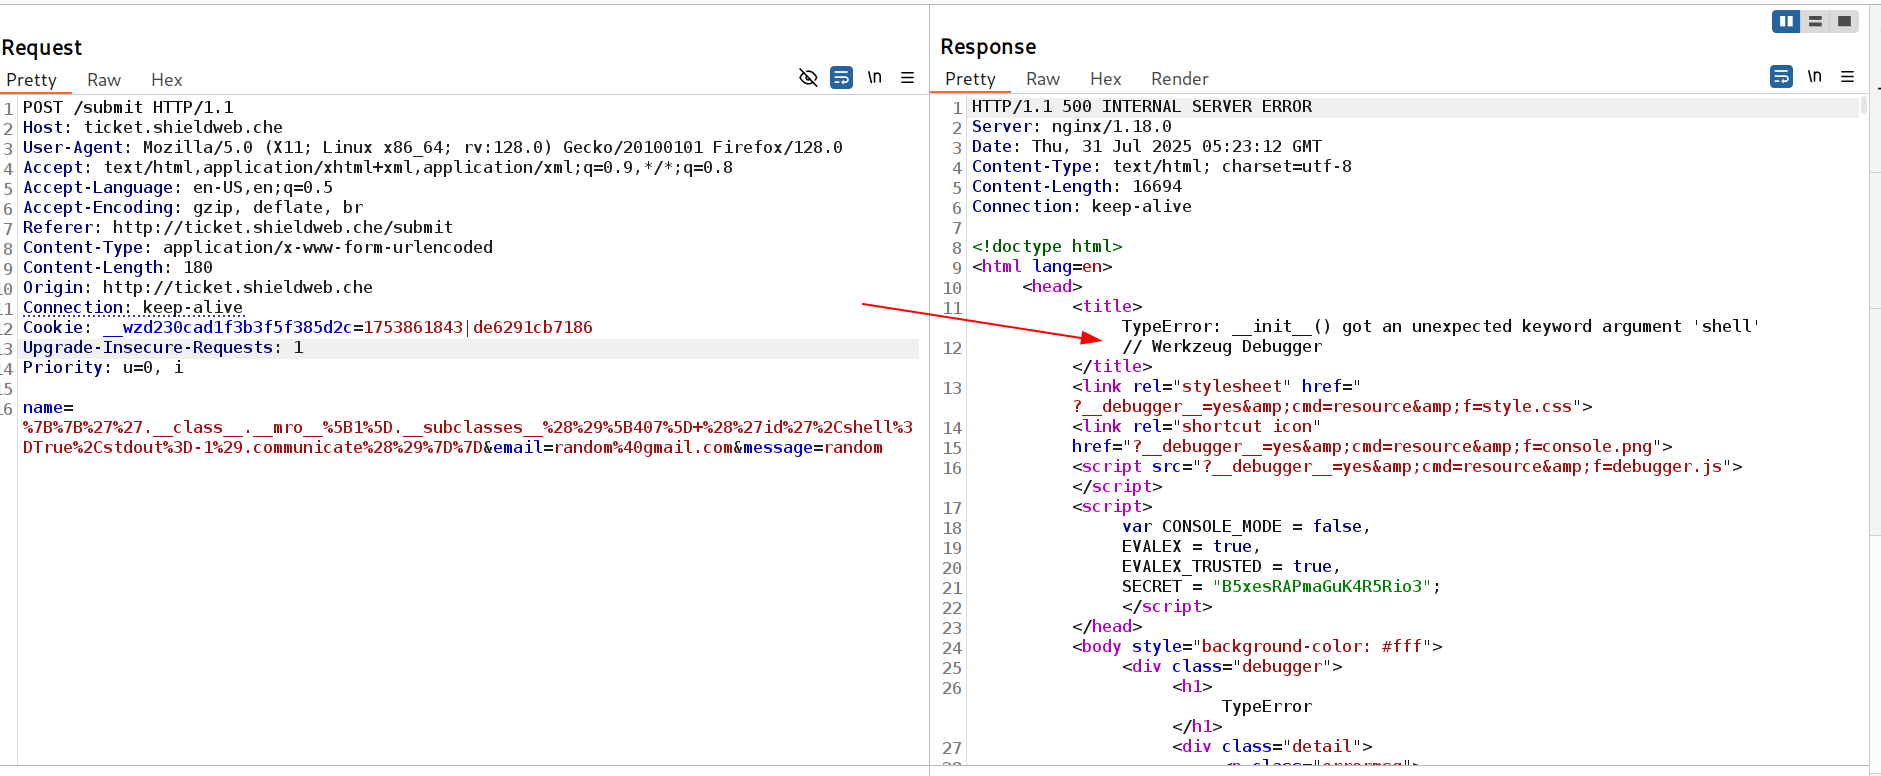Switch to Response Raw tab
The image size is (1881, 776).
(x=1043, y=79)
